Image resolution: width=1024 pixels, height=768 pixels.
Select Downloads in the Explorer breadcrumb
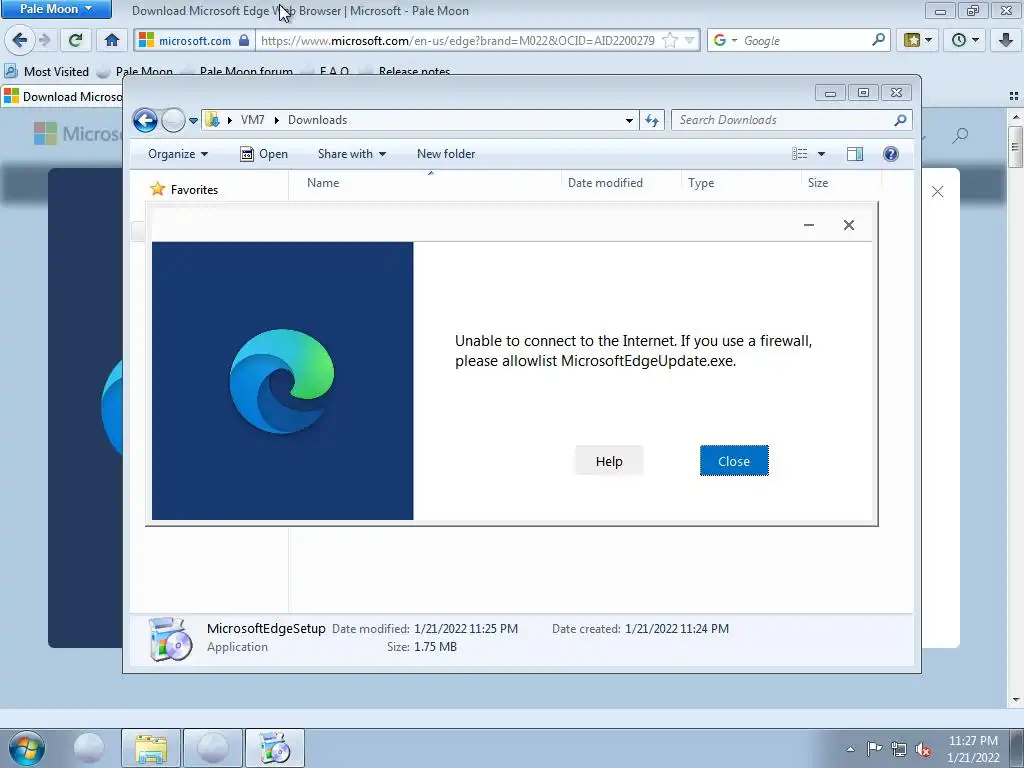click(x=317, y=120)
